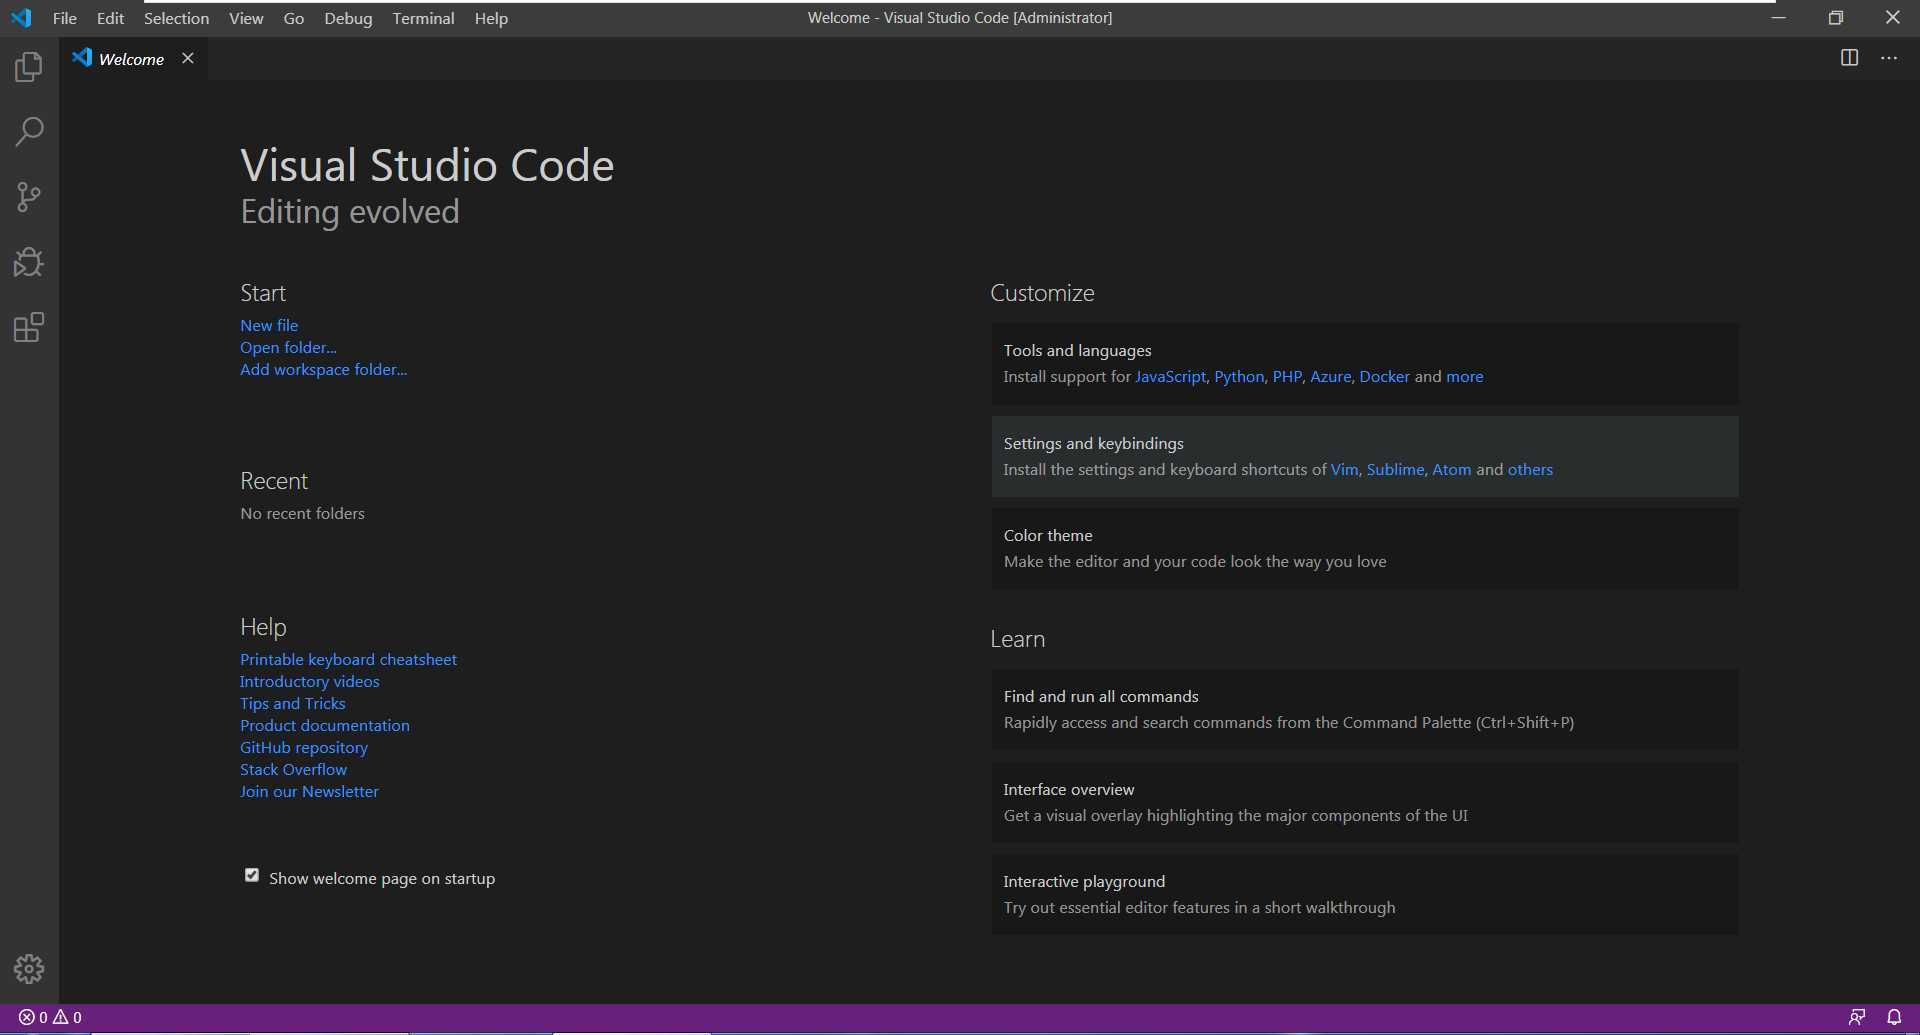The height and width of the screenshot is (1035, 1920).
Task: Open Printable keyboard cheatsheet link
Action: click(x=348, y=659)
